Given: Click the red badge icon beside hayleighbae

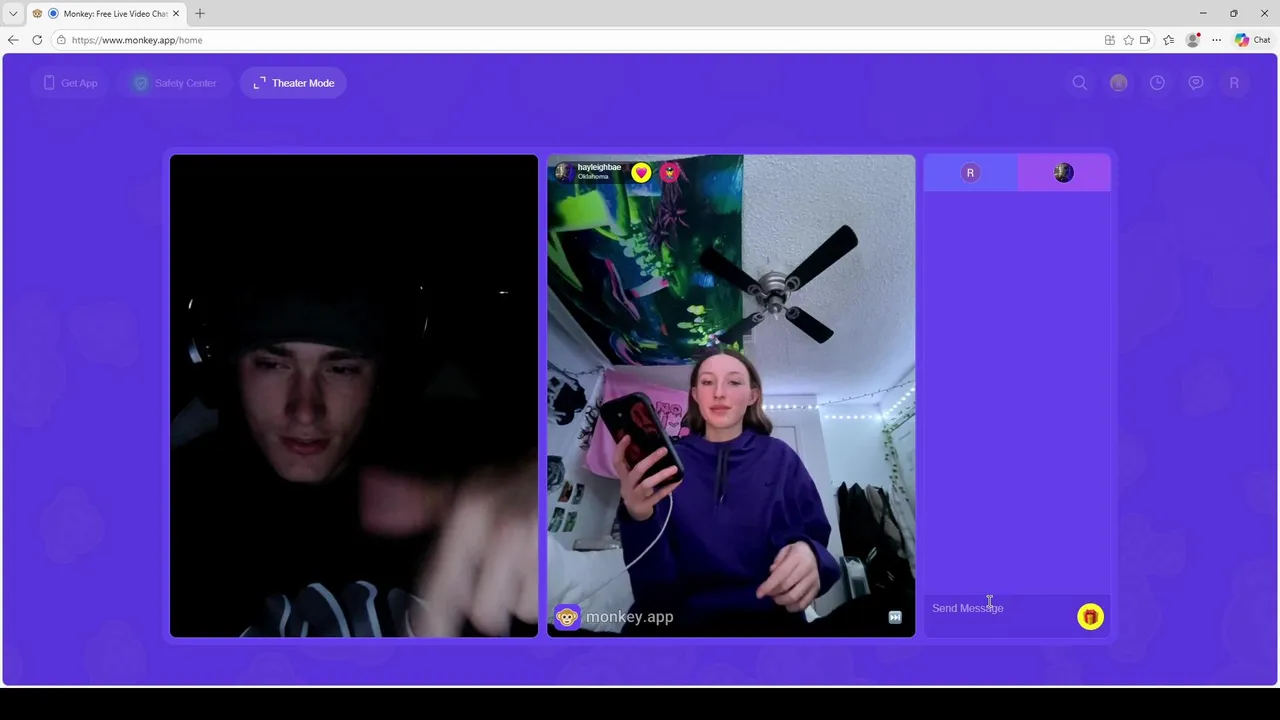Looking at the screenshot, I should (669, 172).
